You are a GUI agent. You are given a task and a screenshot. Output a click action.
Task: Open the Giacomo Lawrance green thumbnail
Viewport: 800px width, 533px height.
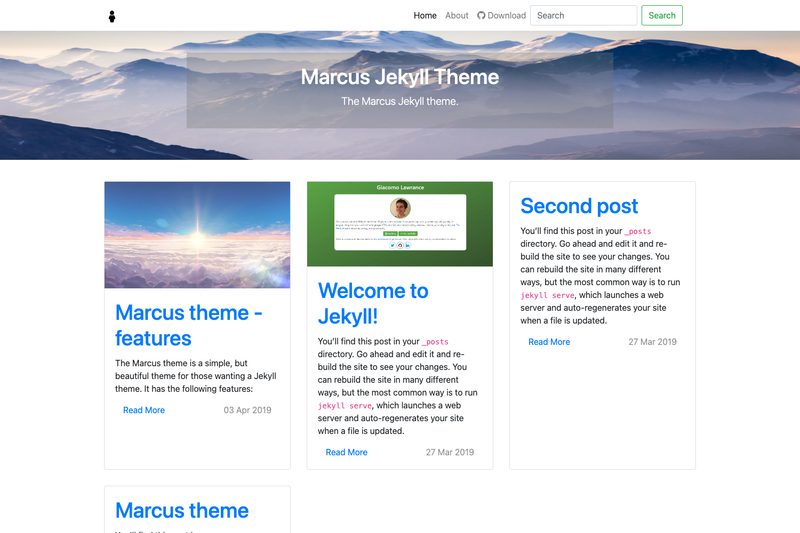(400, 224)
